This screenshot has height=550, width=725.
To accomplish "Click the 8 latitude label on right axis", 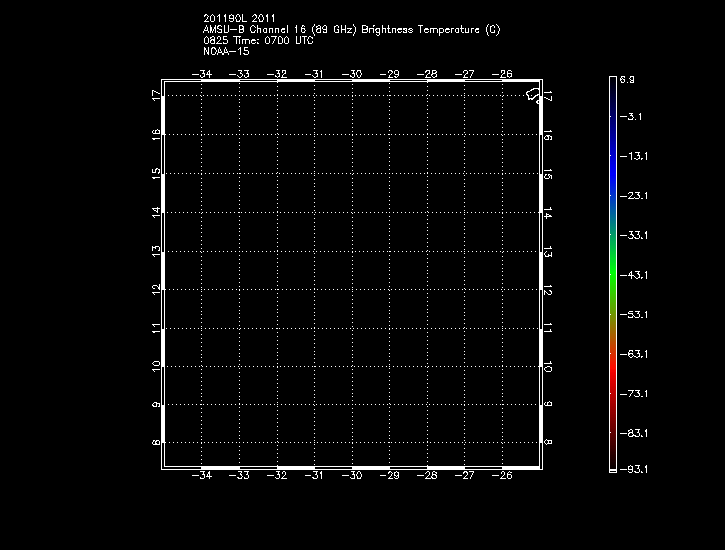I will pos(548,442).
